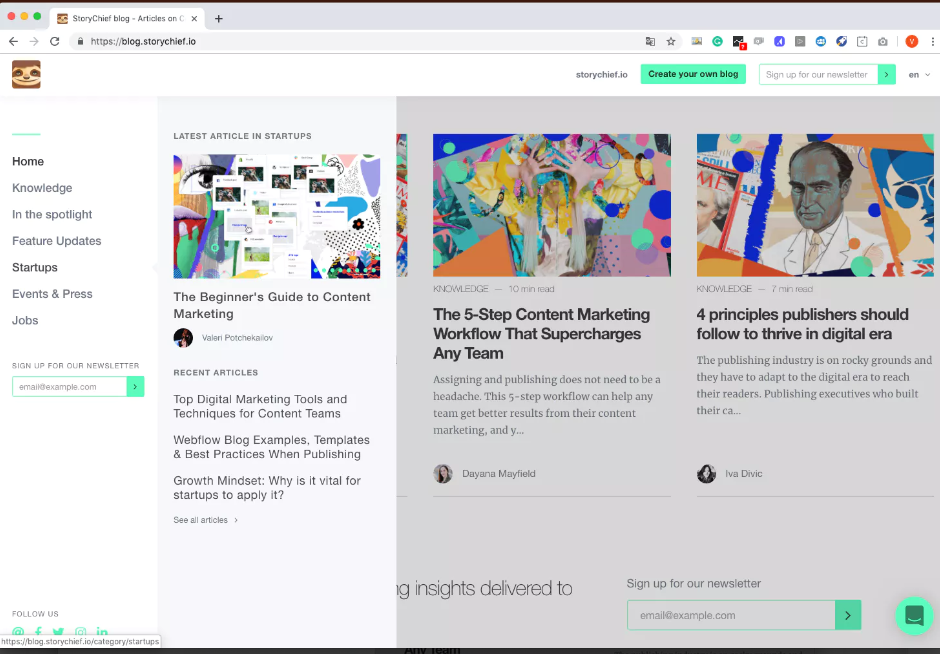This screenshot has width=940, height=654.
Task: Click the blue group extension icon
Action: pos(821,41)
